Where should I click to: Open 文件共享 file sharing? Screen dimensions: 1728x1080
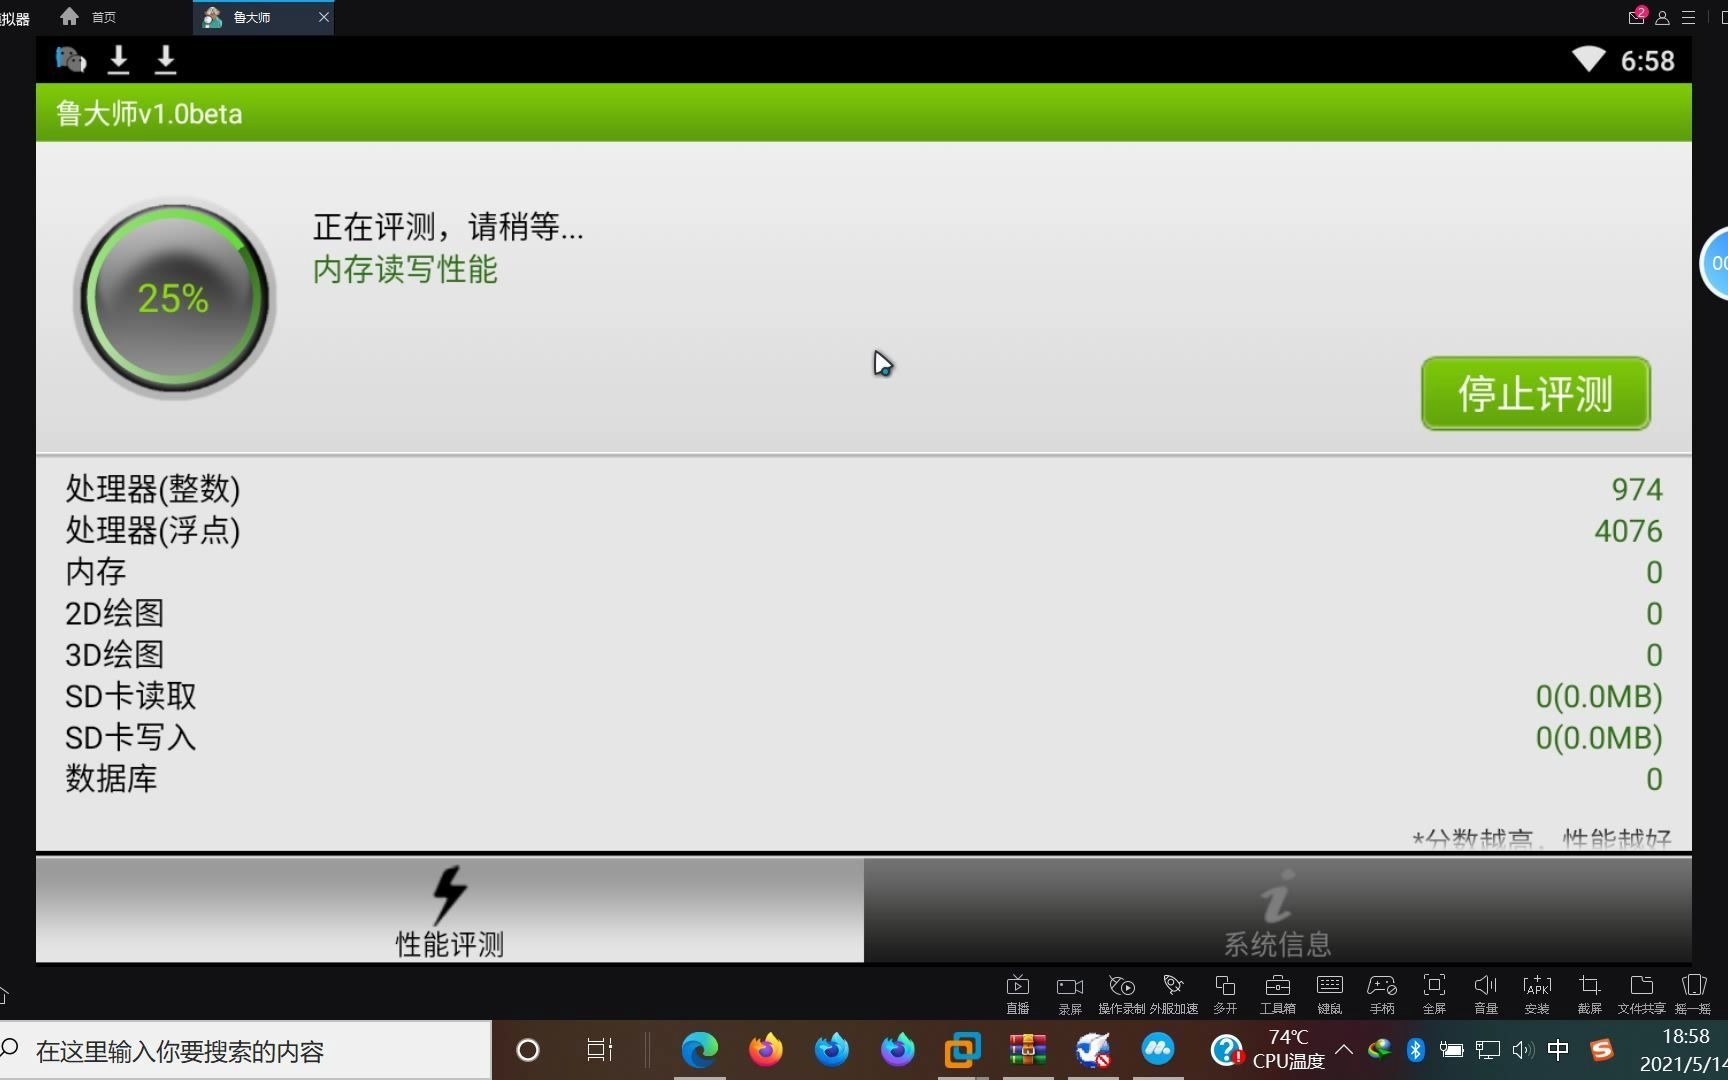coord(1642,990)
